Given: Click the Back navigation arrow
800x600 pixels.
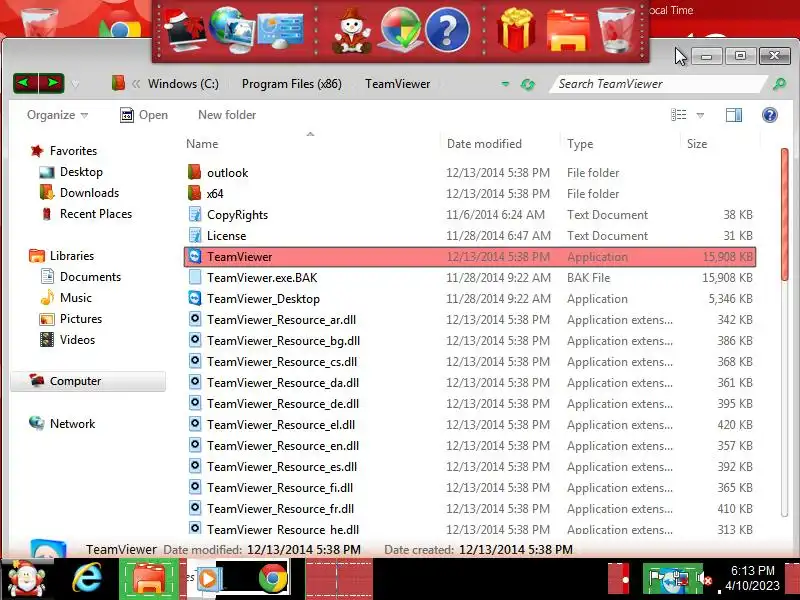Looking at the screenshot, I should (x=26, y=83).
